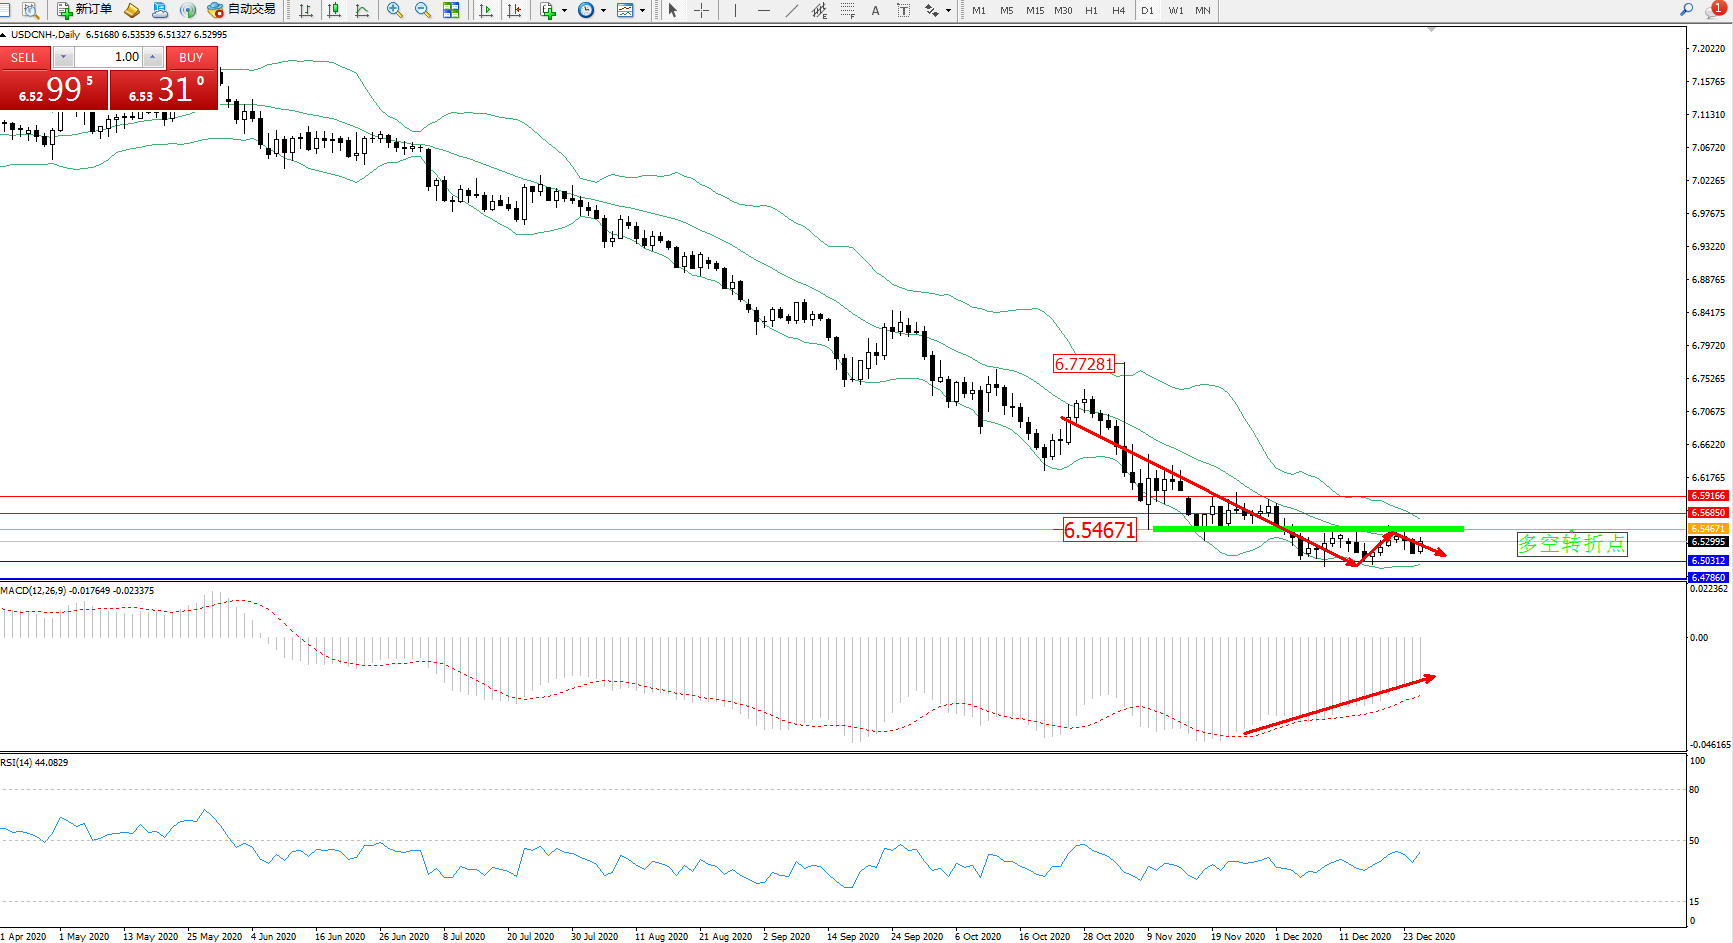
Task: Select the crosshair cursor tool
Action: (702, 10)
